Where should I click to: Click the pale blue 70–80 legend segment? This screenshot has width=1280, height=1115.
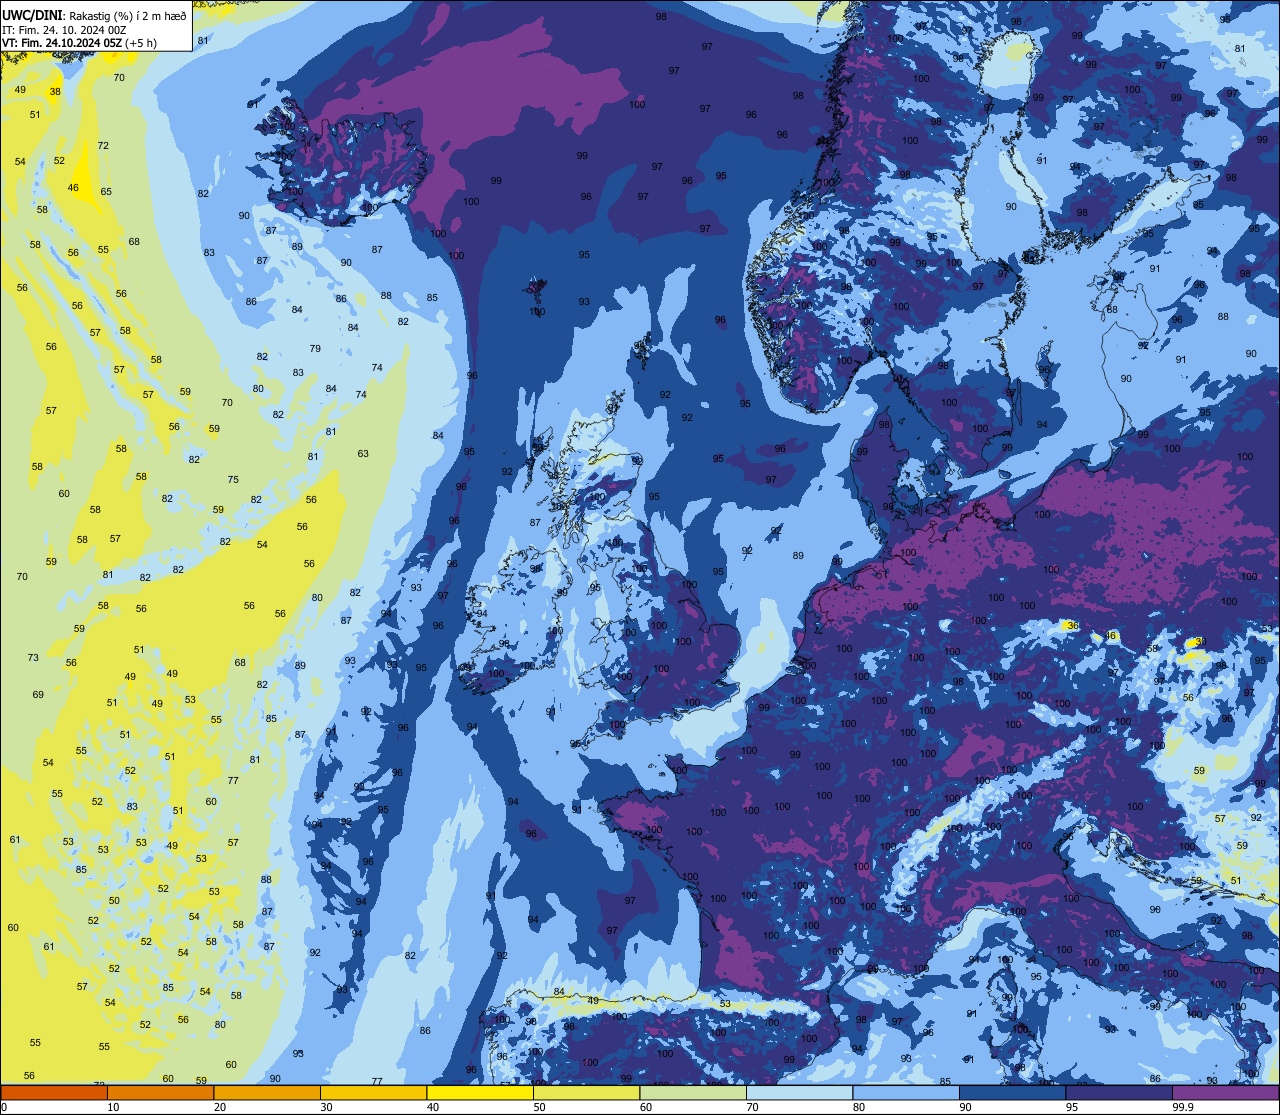point(799,1092)
